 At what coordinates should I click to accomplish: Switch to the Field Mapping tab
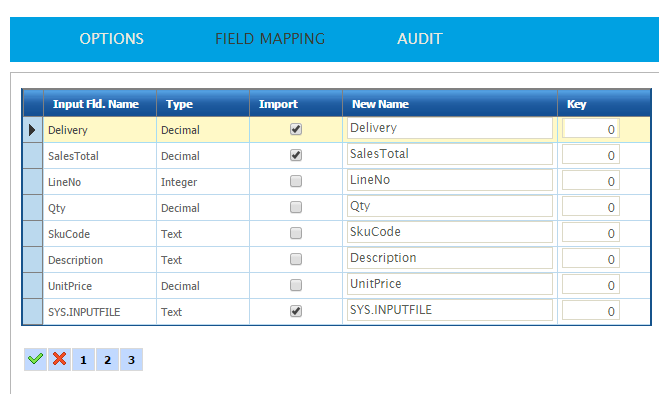point(270,39)
